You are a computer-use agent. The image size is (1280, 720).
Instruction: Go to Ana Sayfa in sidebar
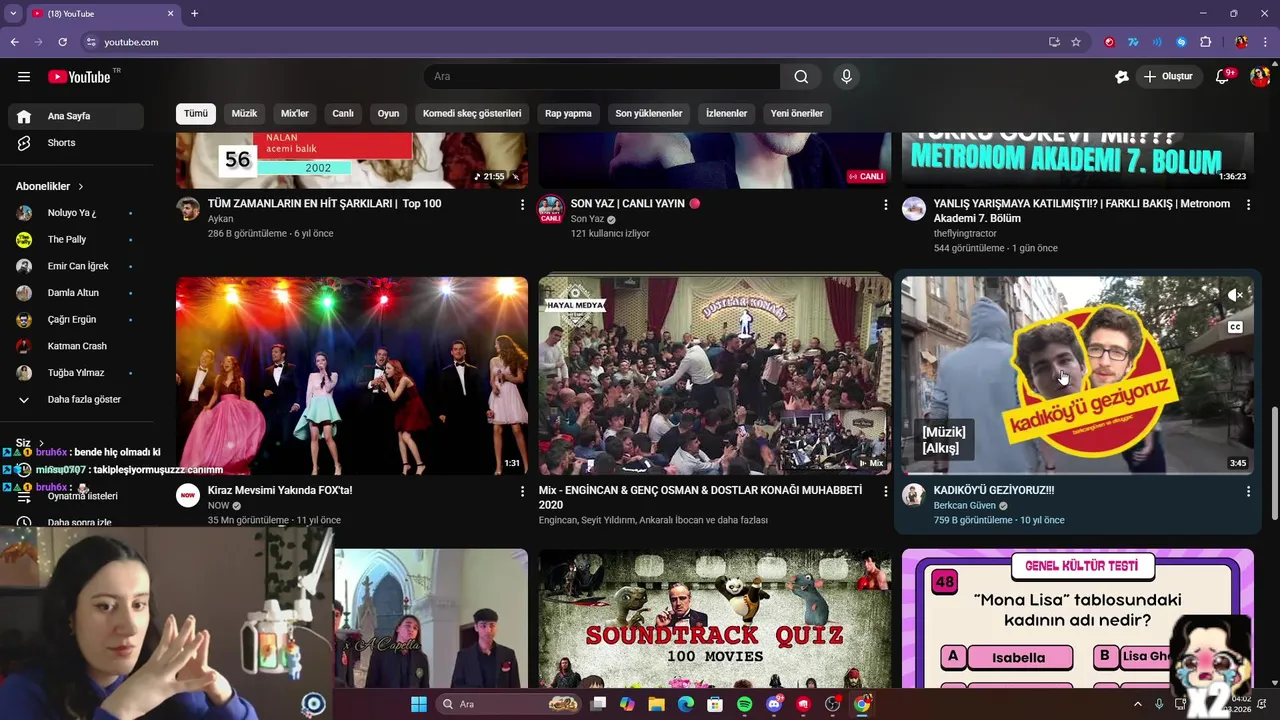click(76, 116)
